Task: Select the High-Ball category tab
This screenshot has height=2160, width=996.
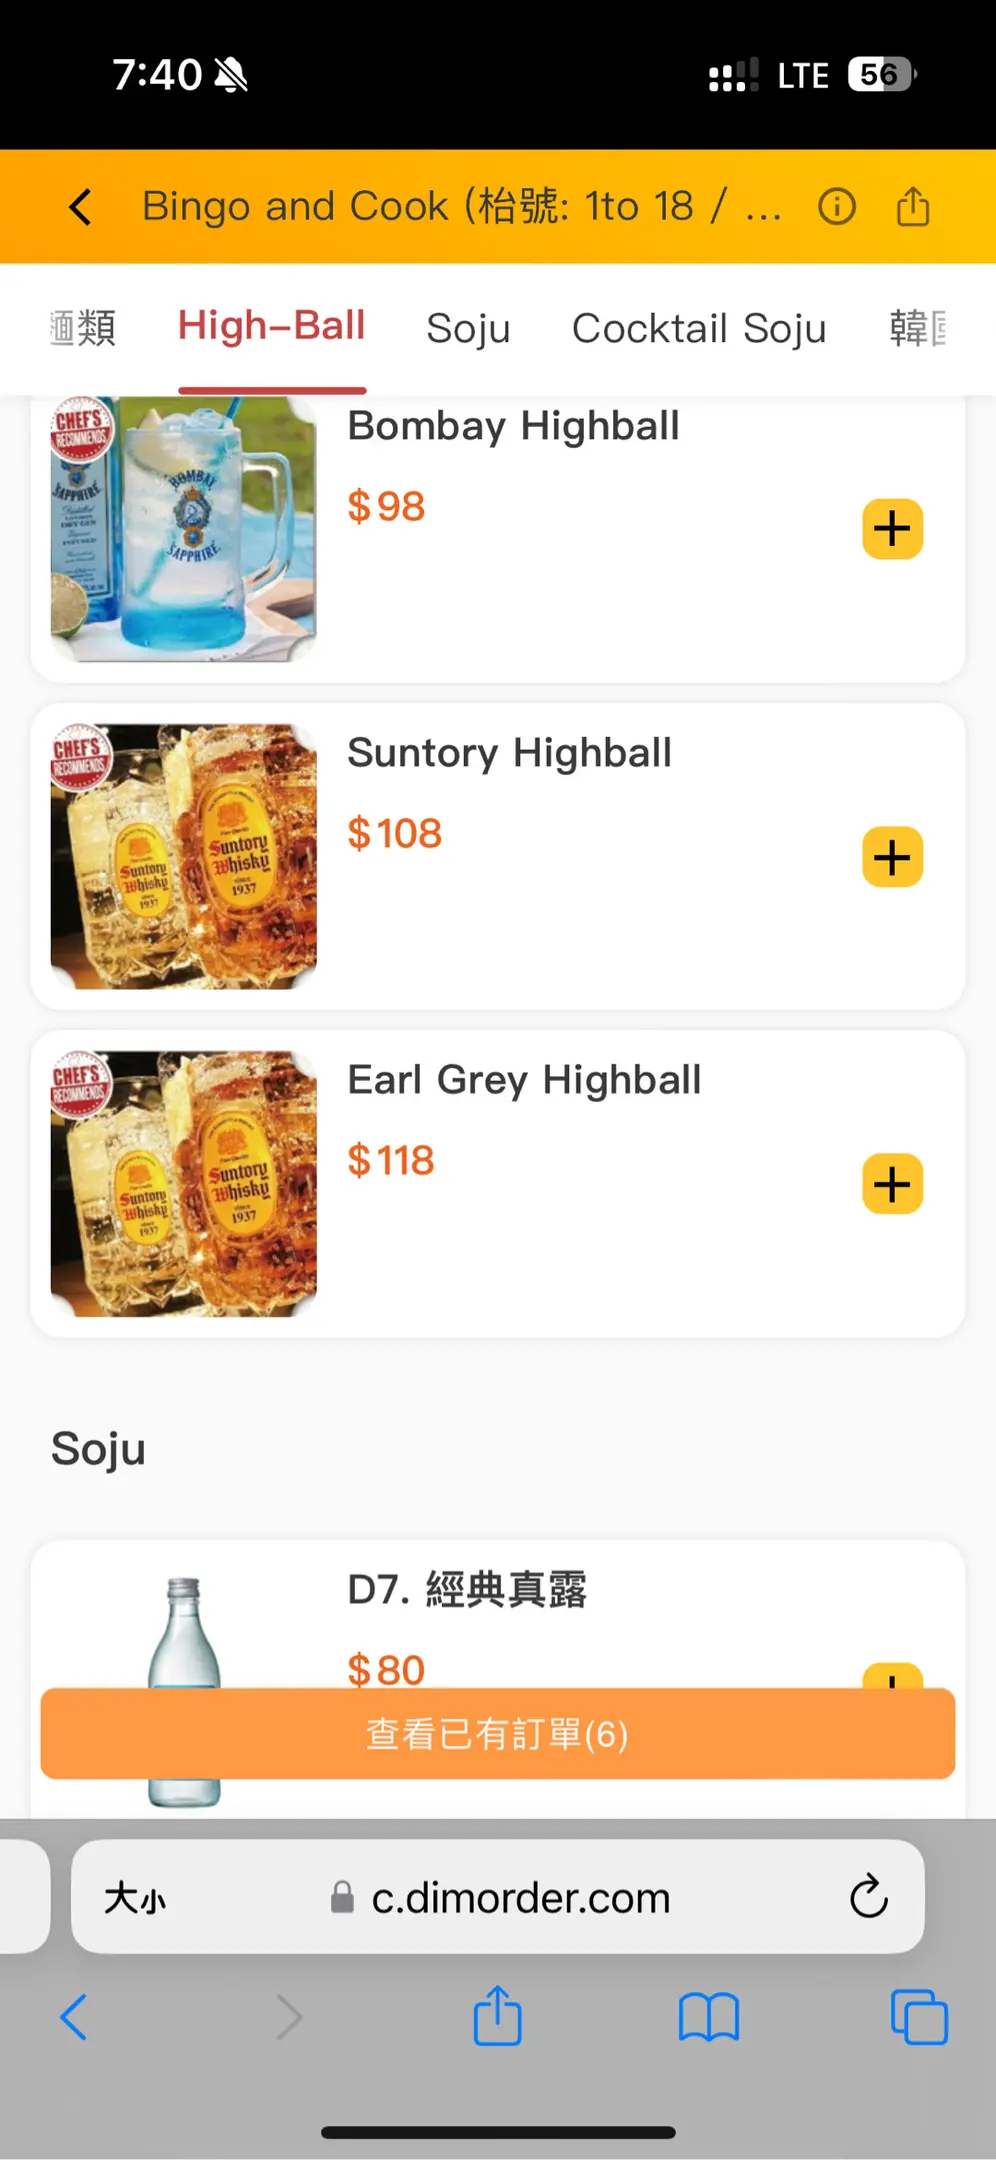Action: [271, 326]
